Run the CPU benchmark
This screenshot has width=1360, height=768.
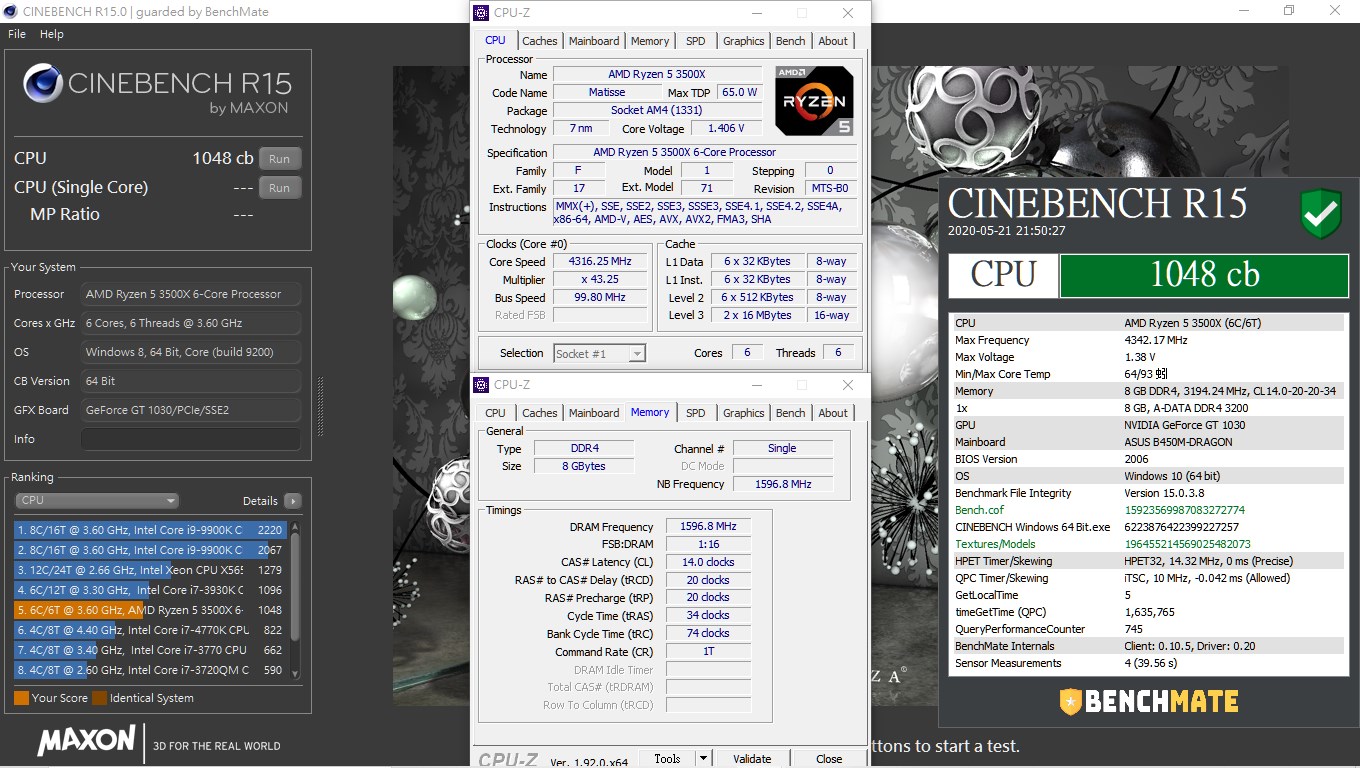(280, 159)
